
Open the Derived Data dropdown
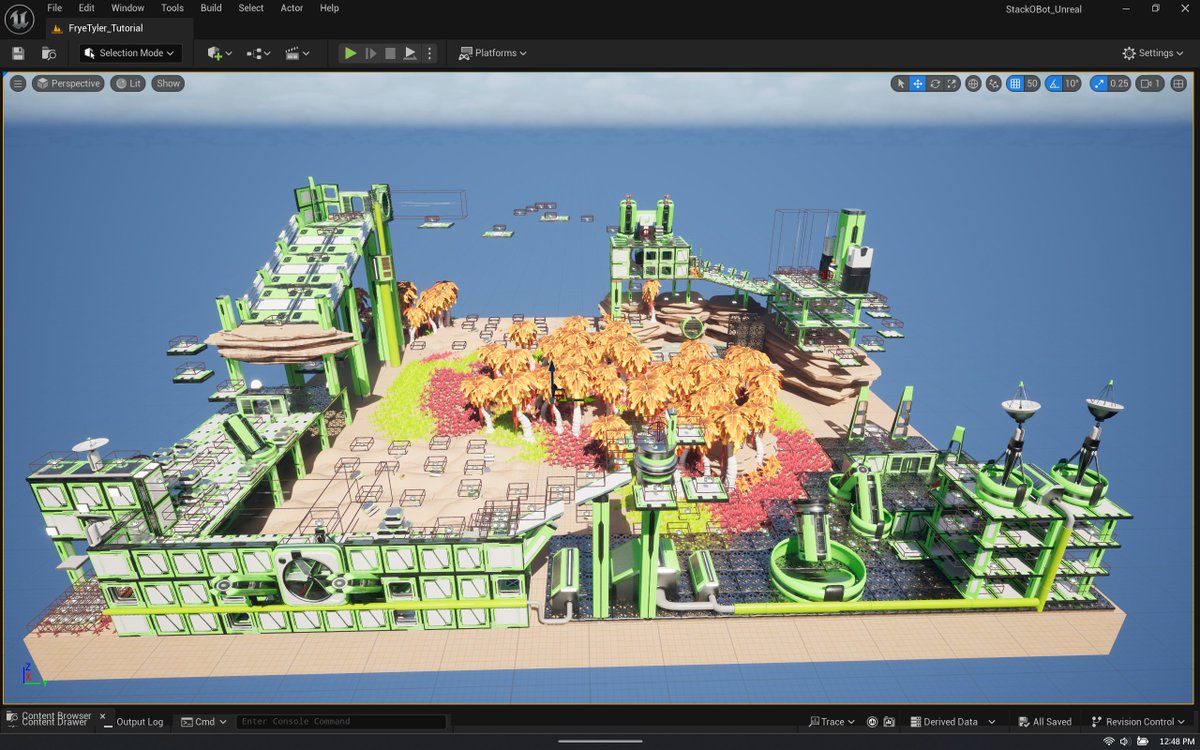point(953,722)
